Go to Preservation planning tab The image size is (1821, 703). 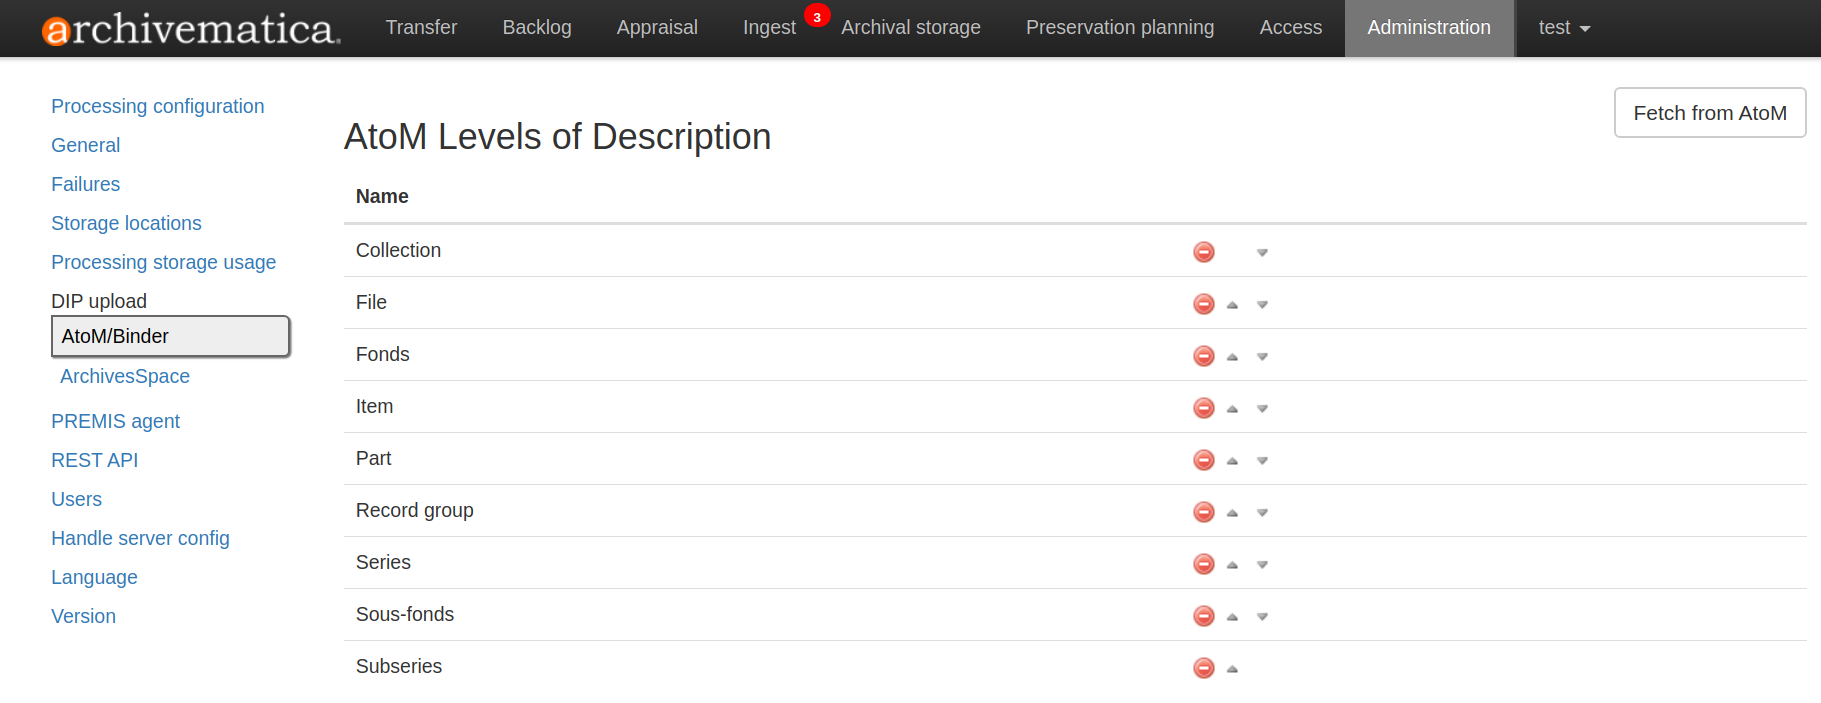[x=1119, y=28]
